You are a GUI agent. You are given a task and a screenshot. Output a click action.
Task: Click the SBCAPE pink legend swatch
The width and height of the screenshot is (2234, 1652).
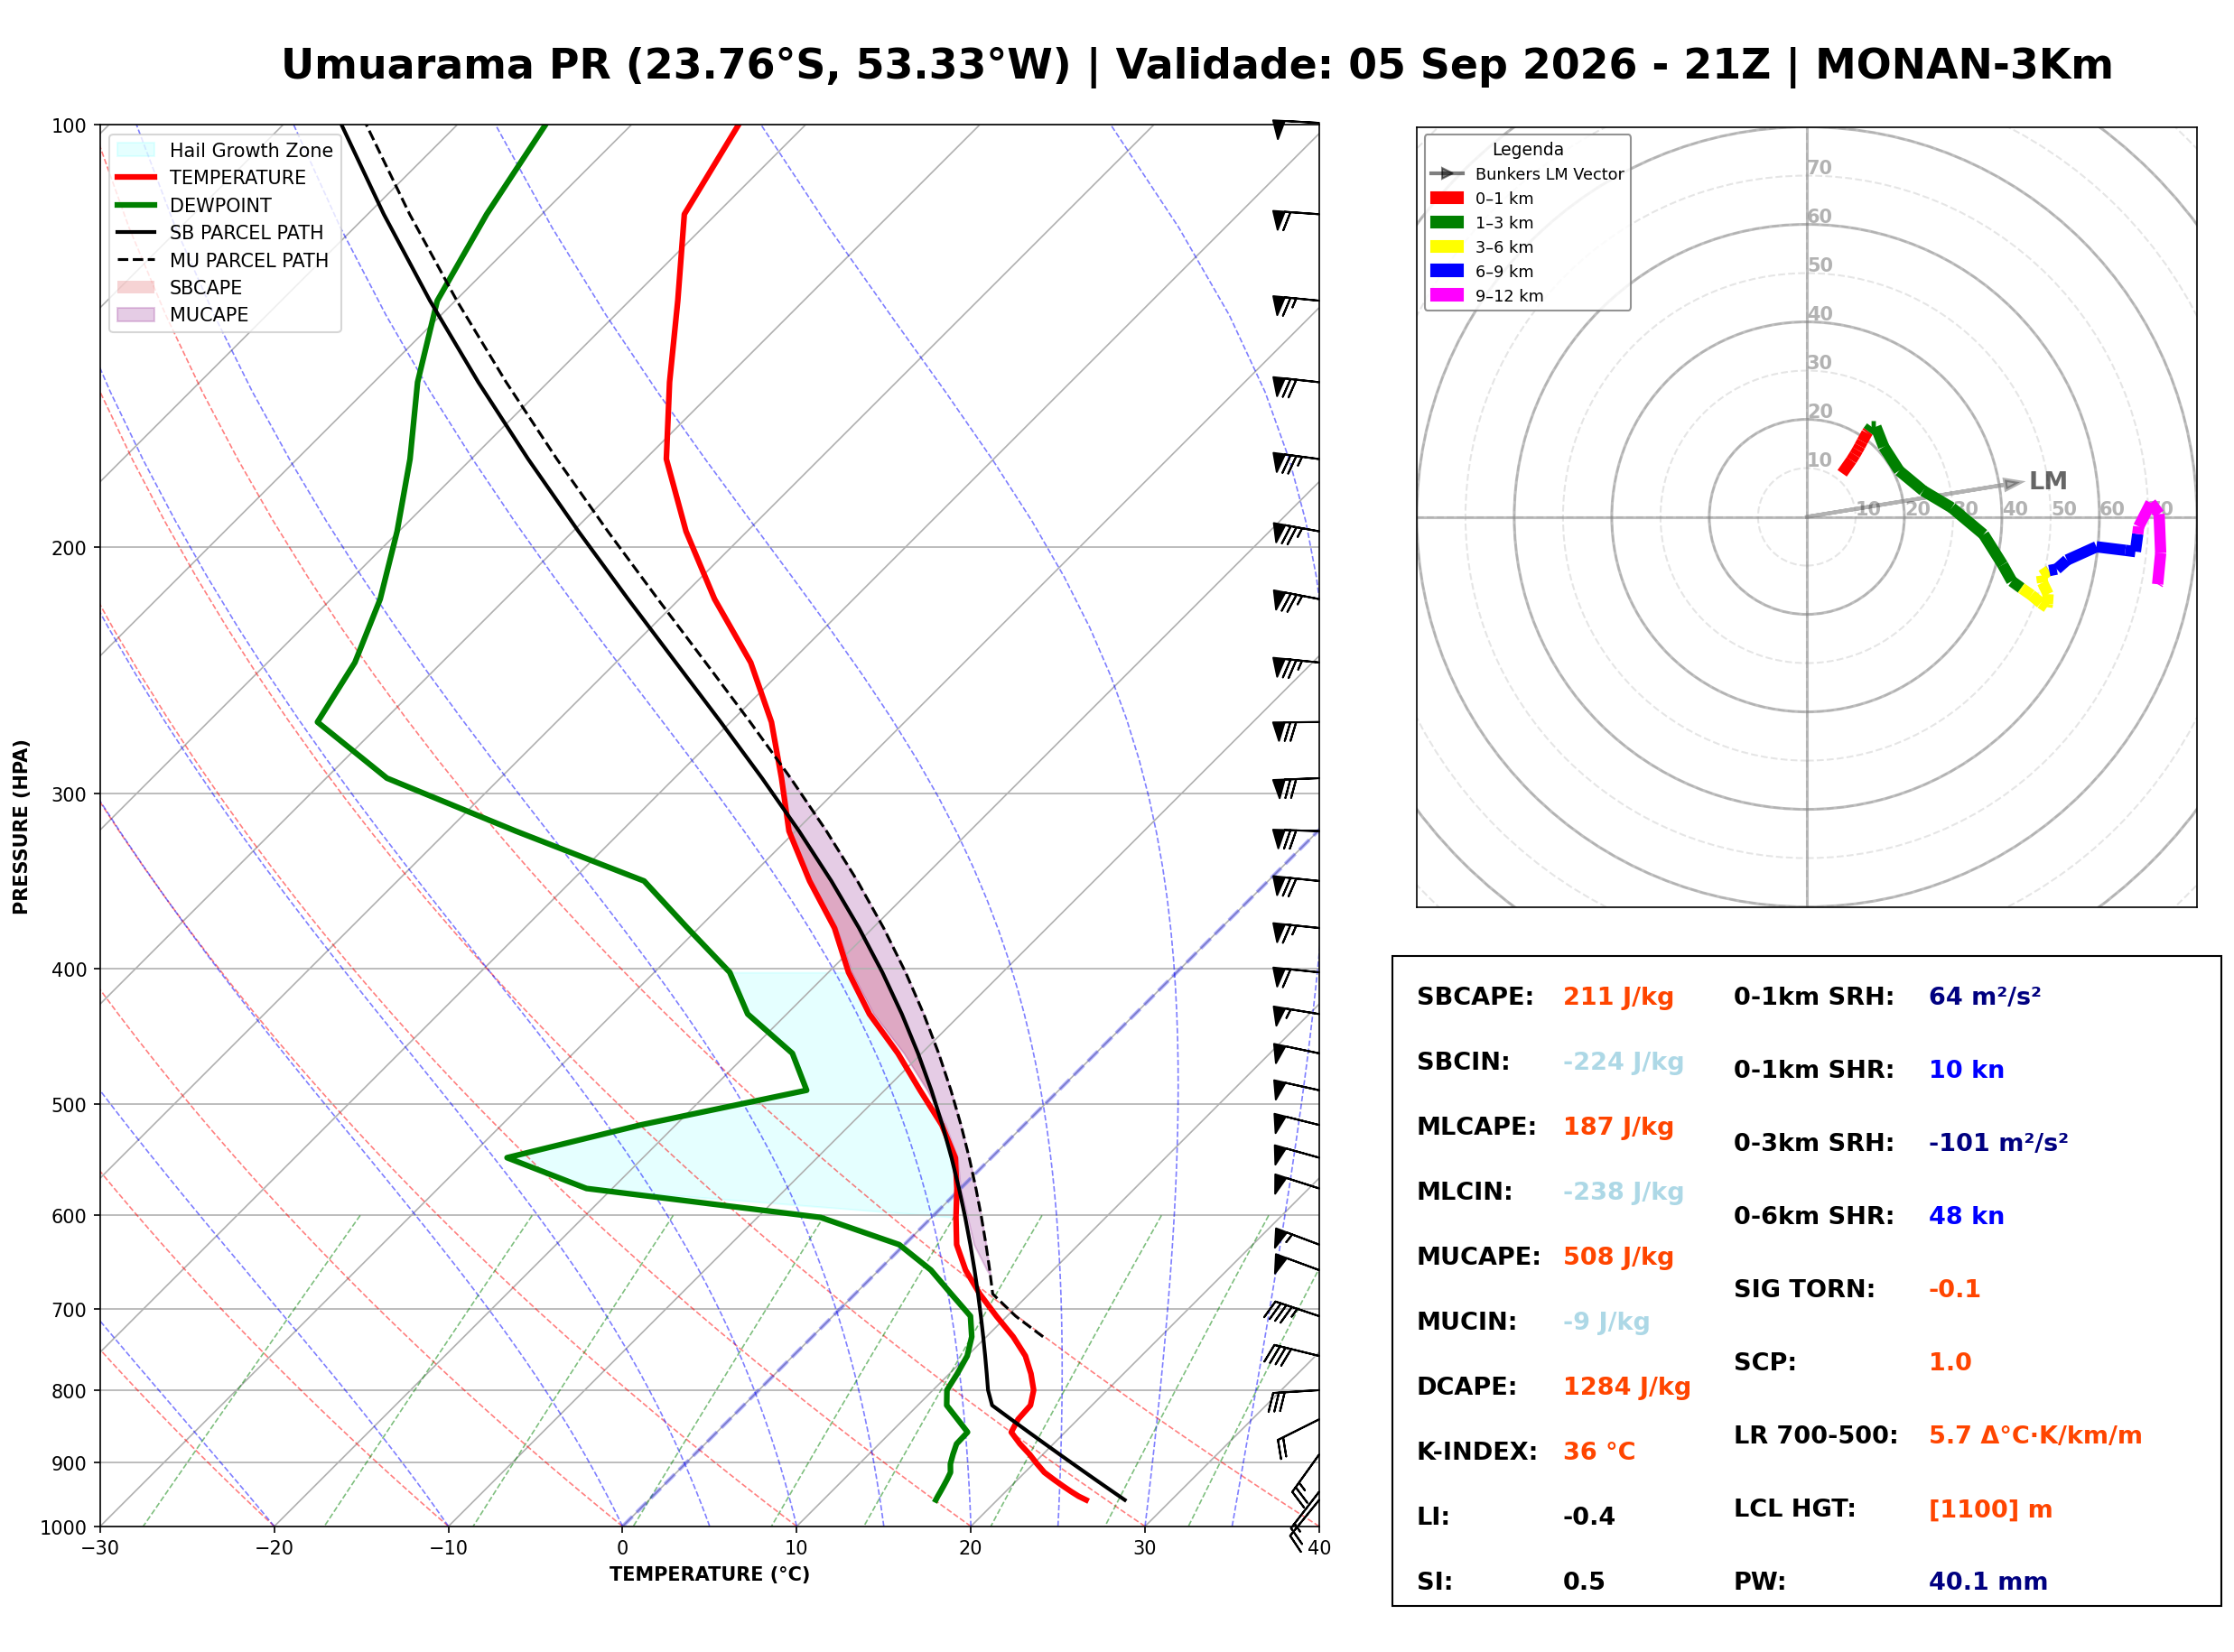point(136,287)
